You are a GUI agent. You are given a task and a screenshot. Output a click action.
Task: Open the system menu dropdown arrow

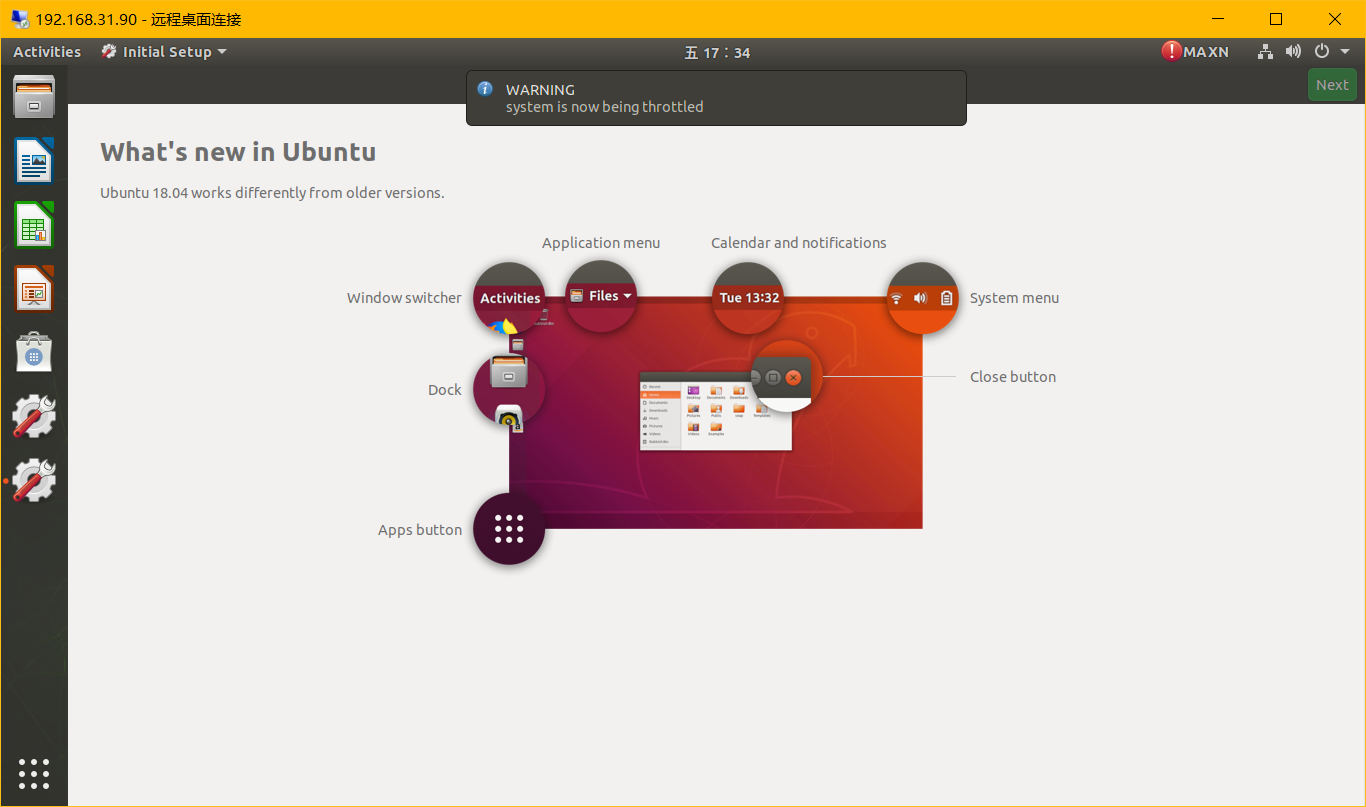[1345, 51]
